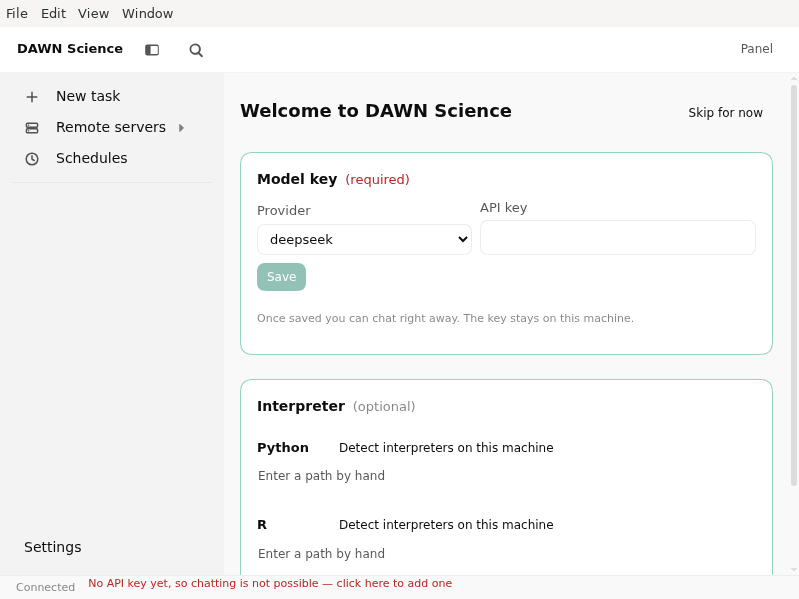Screen dimensions: 799x599
Task: Click the clock icon beside Schedules
Action: point(32,158)
